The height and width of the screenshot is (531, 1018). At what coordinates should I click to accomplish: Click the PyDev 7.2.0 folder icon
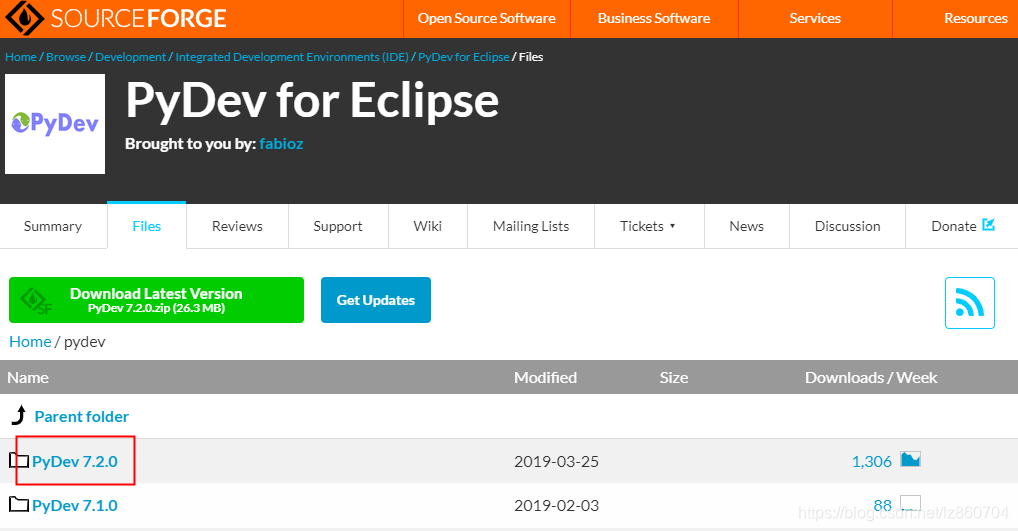19,461
